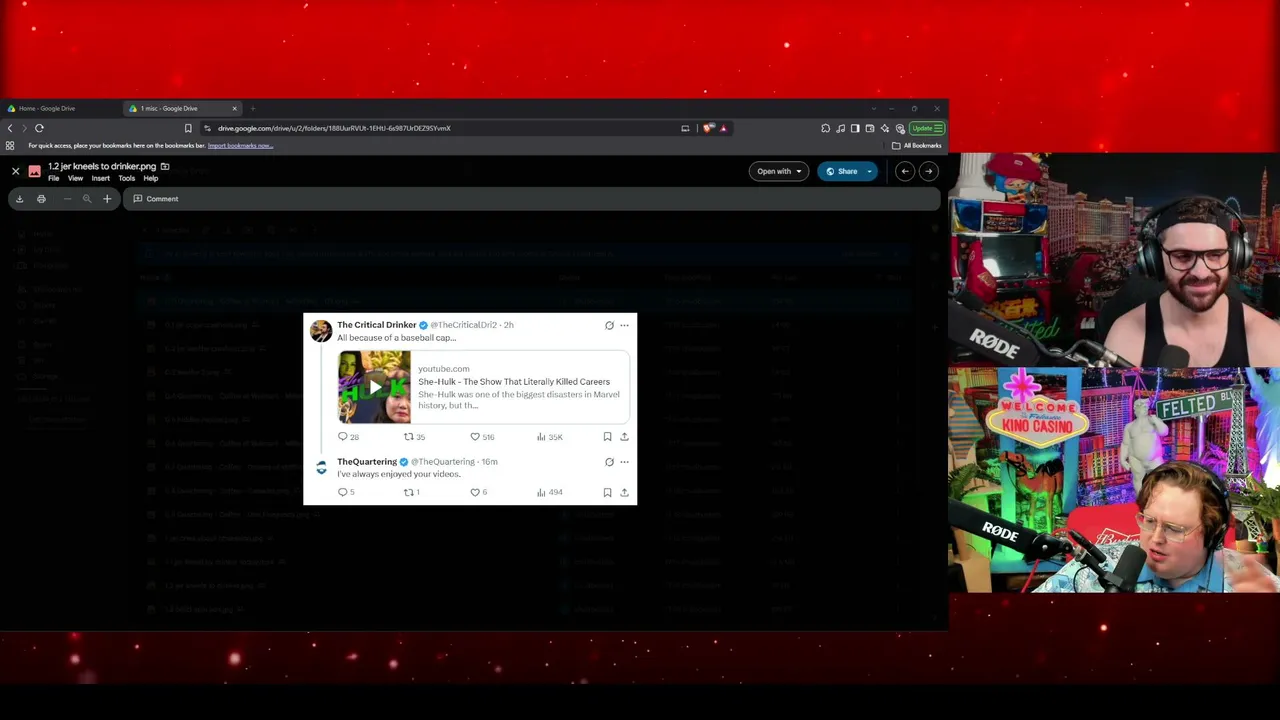Click the Import bookmarks now link
The height and width of the screenshot is (720, 1280).
point(240,146)
